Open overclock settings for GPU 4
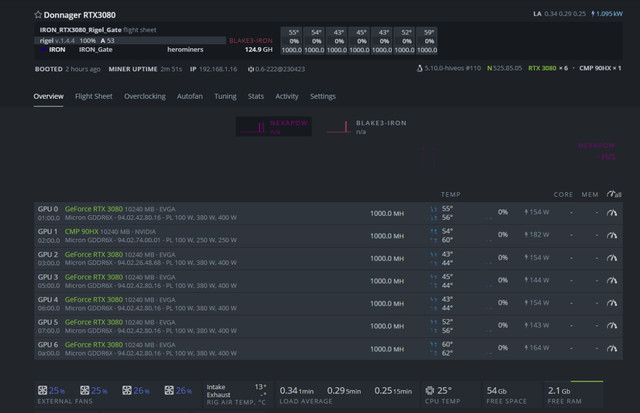Viewport: 640px width, 413px height. (612, 303)
